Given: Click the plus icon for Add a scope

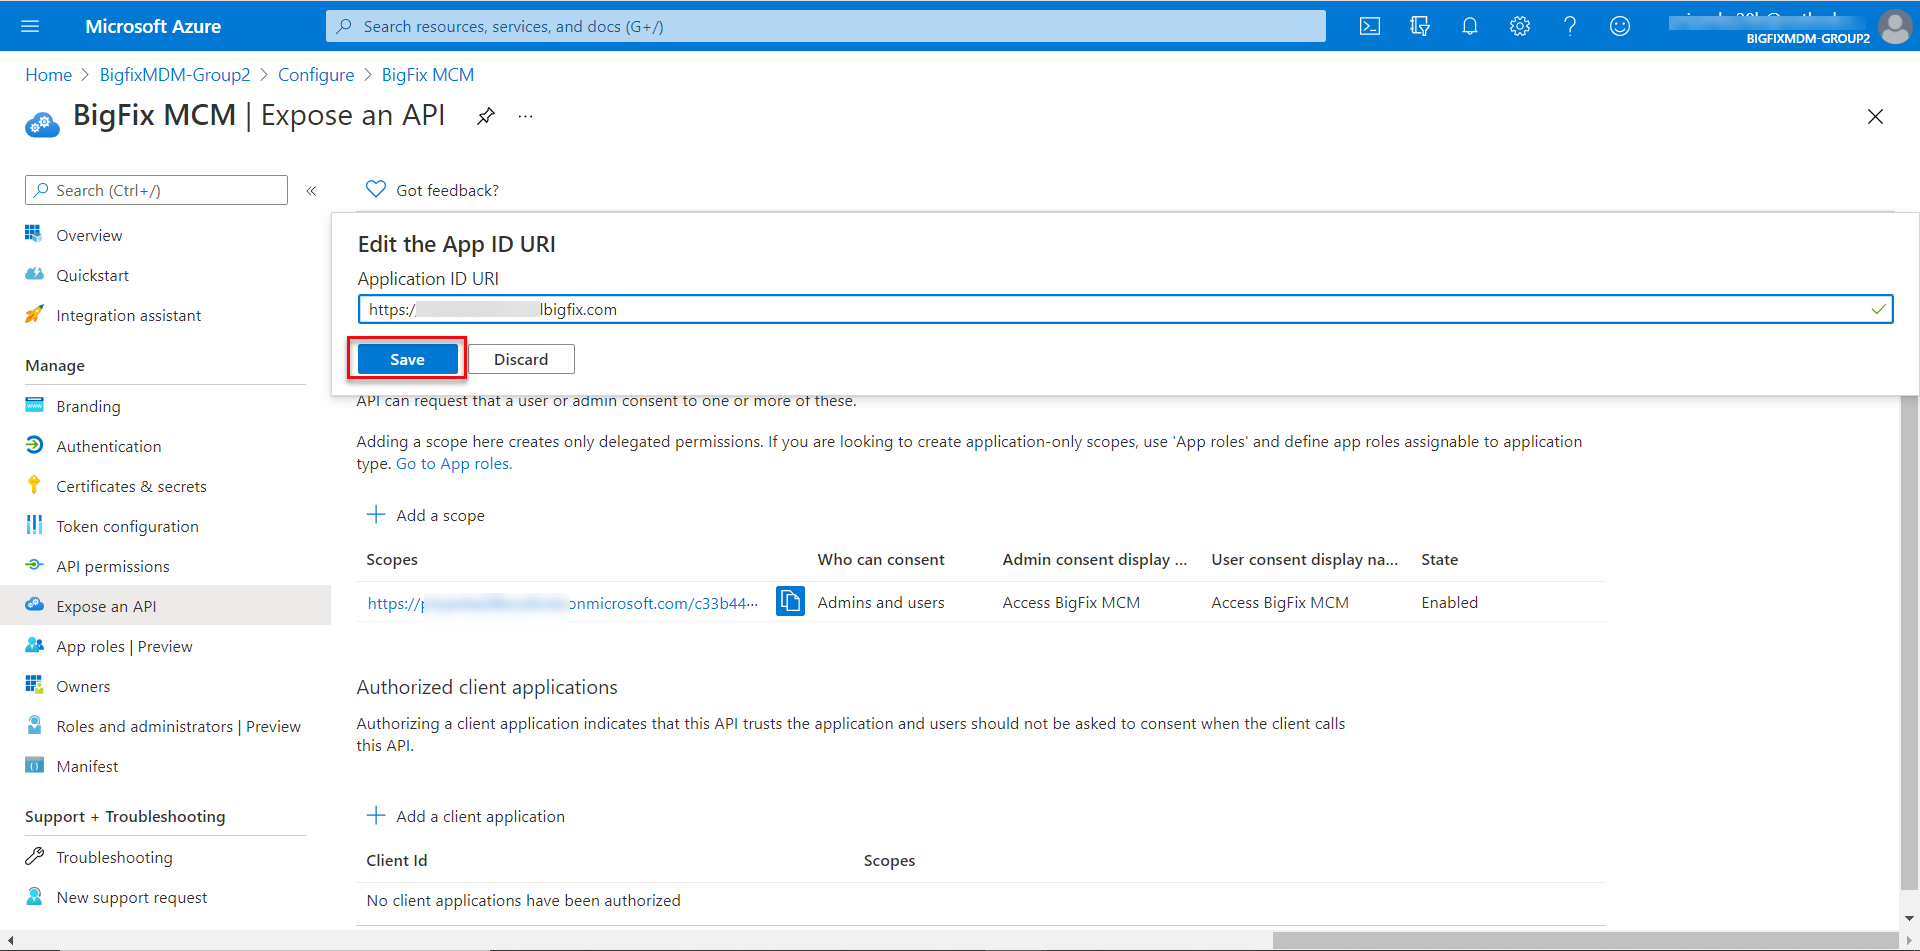Looking at the screenshot, I should pyautogui.click(x=376, y=514).
